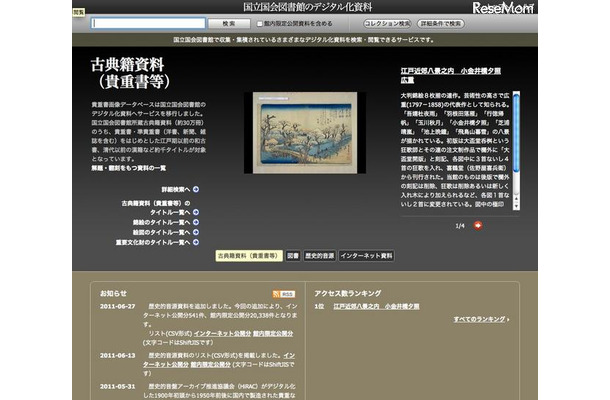Click plus icon beside 絵図のタイトル一覧へ
610x400 pixels.
[x=196, y=232]
